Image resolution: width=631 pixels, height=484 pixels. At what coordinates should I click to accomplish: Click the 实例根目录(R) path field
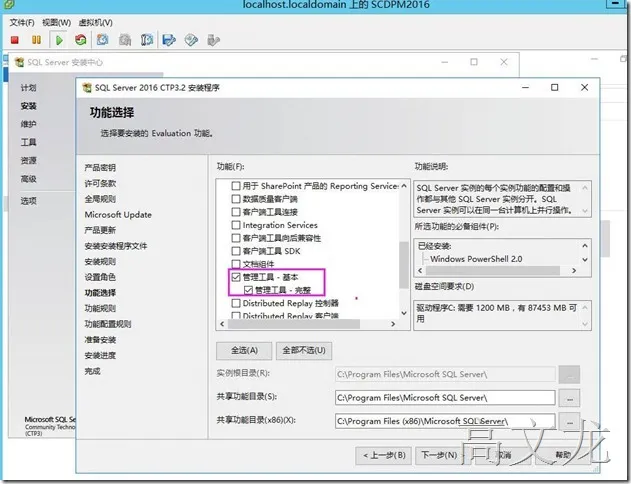tap(445, 375)
